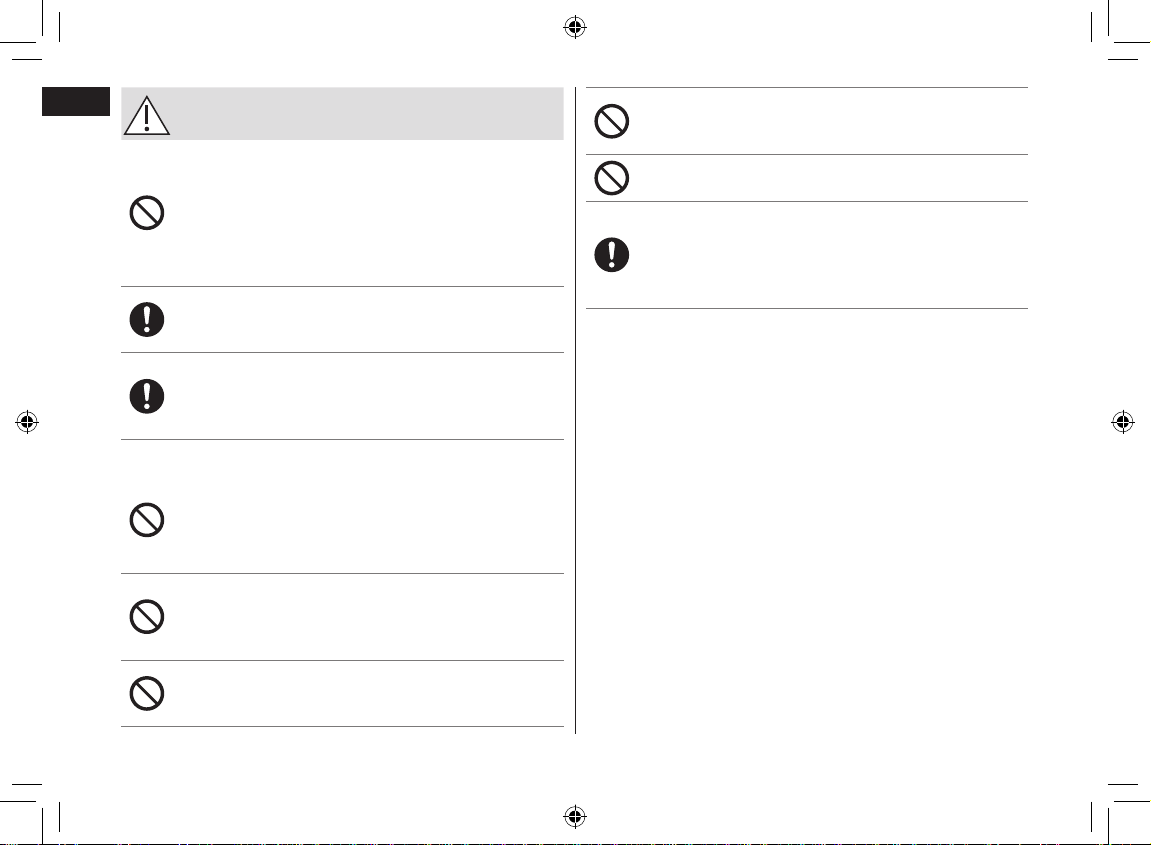1151x845 pixels.
Task: Click the topmost prohibition icon in right column
Action: coord(611,121)
